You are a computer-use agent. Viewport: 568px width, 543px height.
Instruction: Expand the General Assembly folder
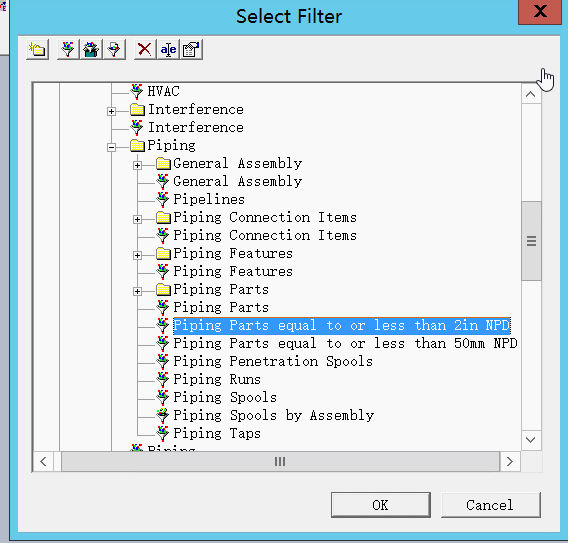[x=137, y=166]
